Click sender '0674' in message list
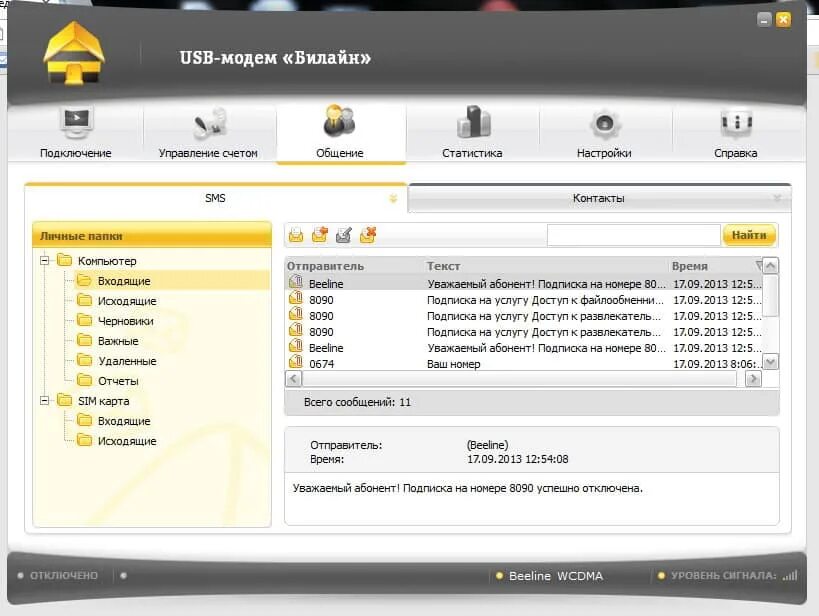The image size is (819, 616). tap(321, 364)
